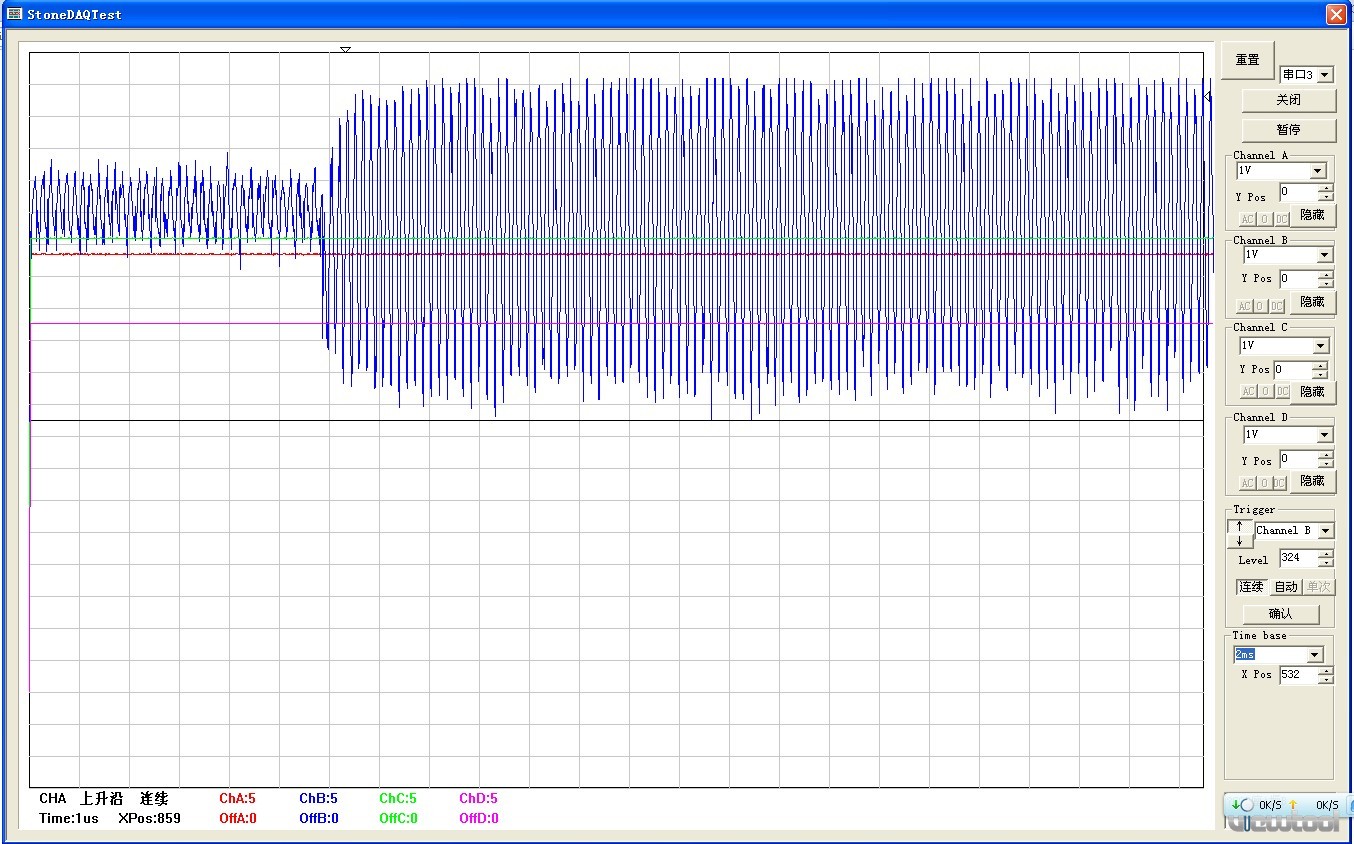Image resolution: width=1354 pixels, height=844 pixels.
Task: Select 单次 single trigger mode
Action: 1319,587
